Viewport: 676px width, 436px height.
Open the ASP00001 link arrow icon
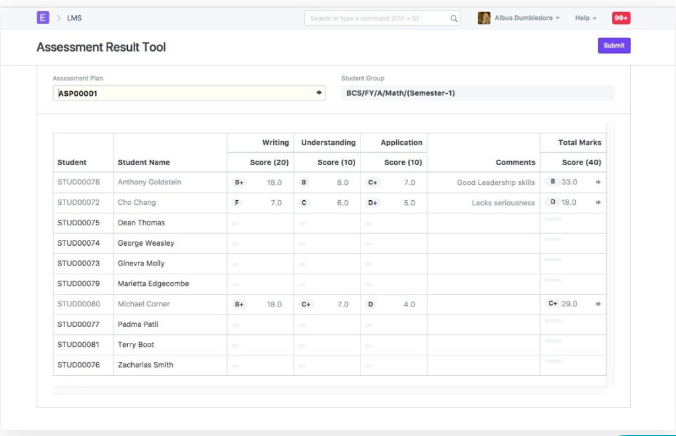[319, 93]
